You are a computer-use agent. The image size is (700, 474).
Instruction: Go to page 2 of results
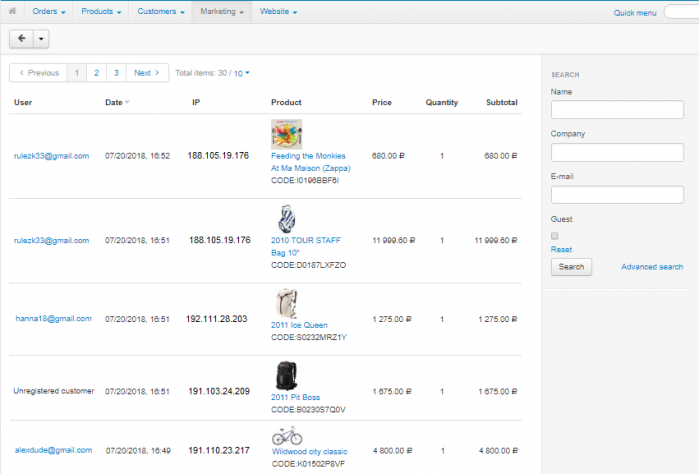click(96, 73)
